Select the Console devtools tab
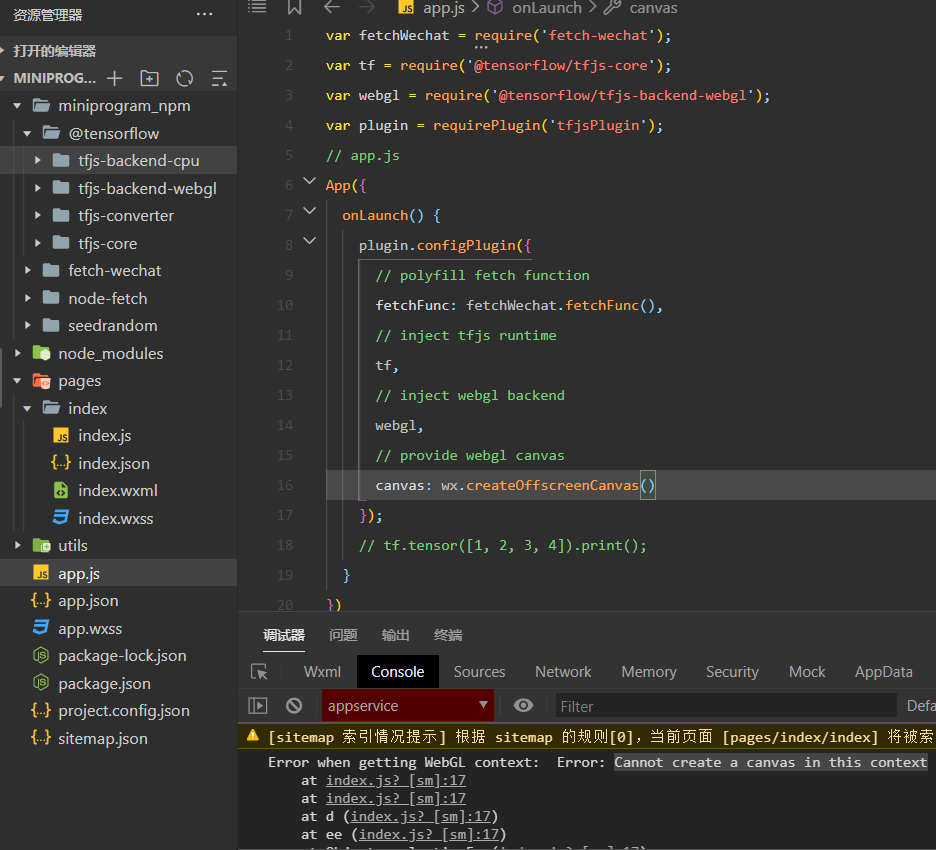Viewport: 936px width, 850px height. (398, 672)
